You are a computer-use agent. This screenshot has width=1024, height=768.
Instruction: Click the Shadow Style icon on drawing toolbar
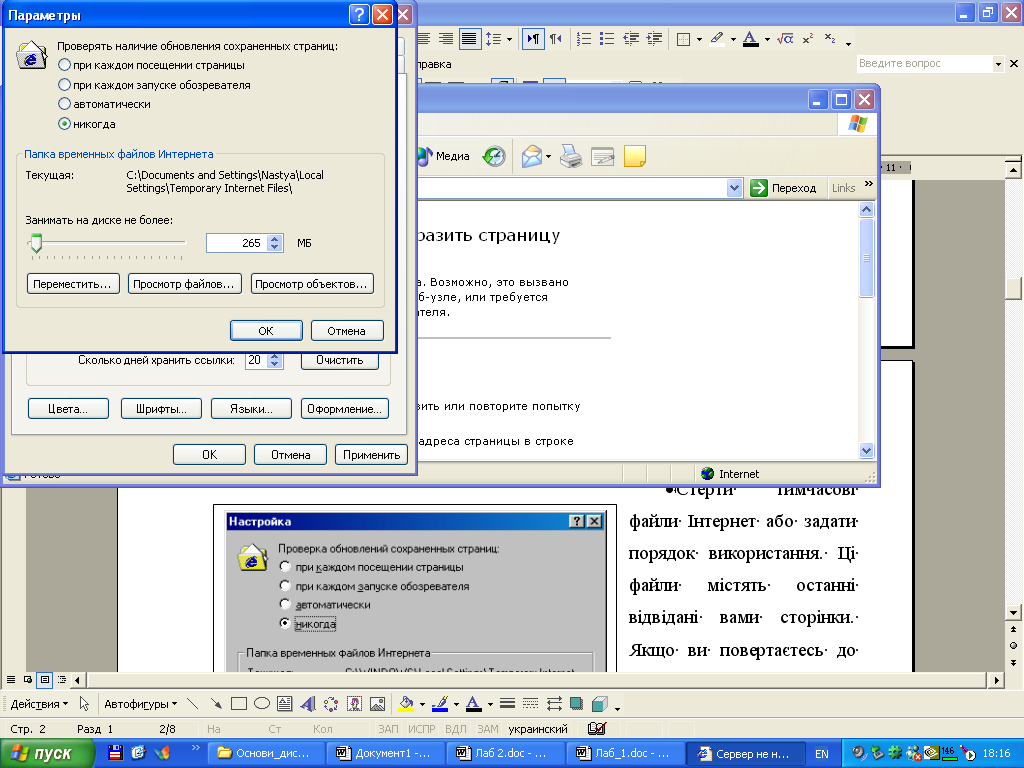coord(576,703)
